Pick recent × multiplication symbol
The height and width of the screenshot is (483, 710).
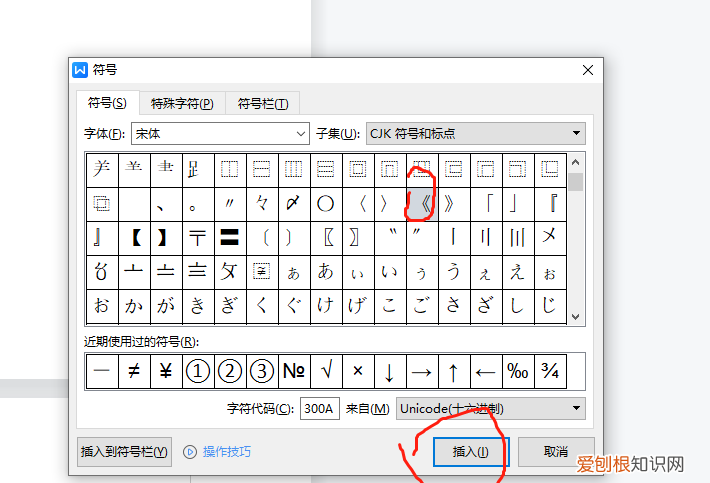pyautogui.click(x=359, y=372)
